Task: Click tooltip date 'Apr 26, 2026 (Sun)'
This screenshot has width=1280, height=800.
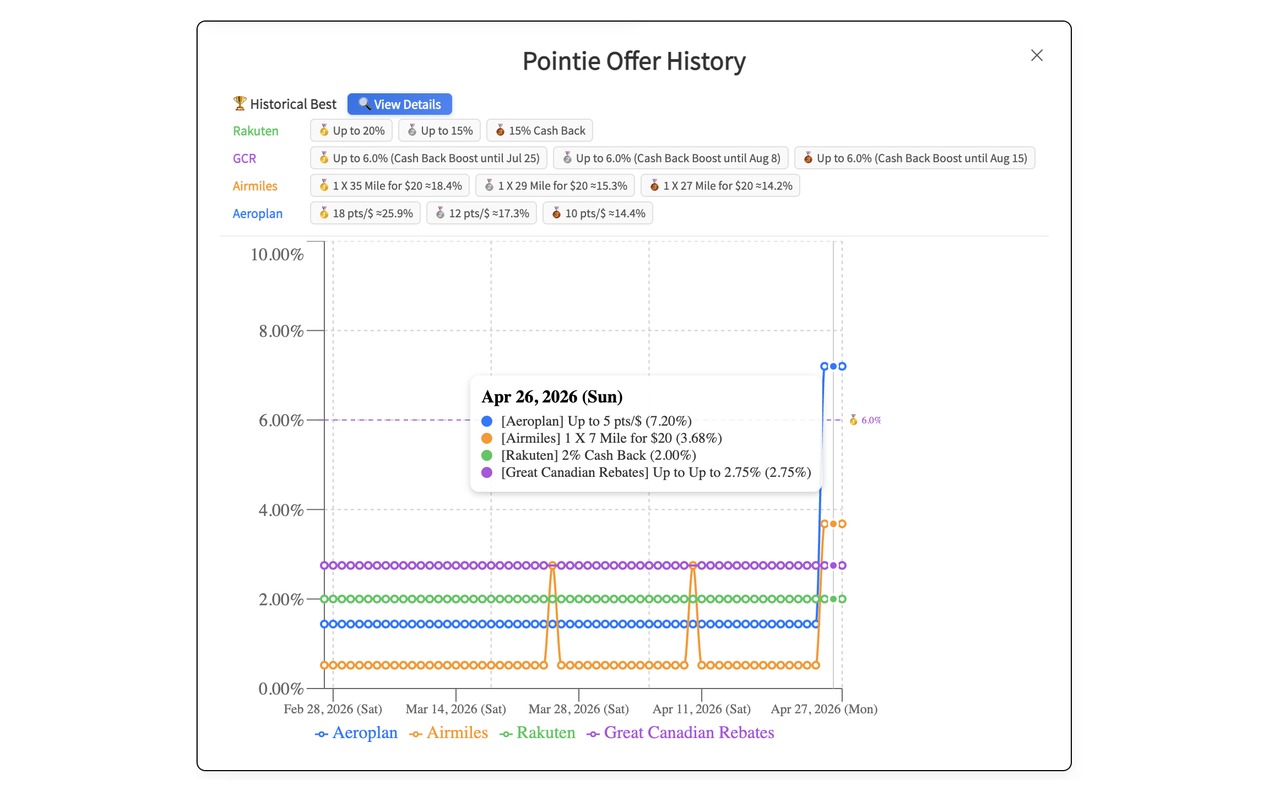Action: (552, 397)
